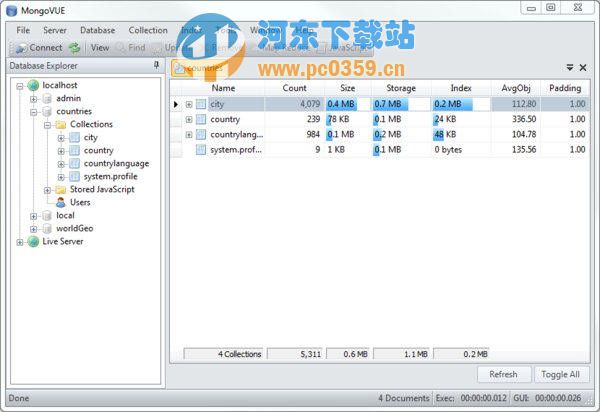
Task: Expand the worldGeo database node
Action: coord(34,229)
